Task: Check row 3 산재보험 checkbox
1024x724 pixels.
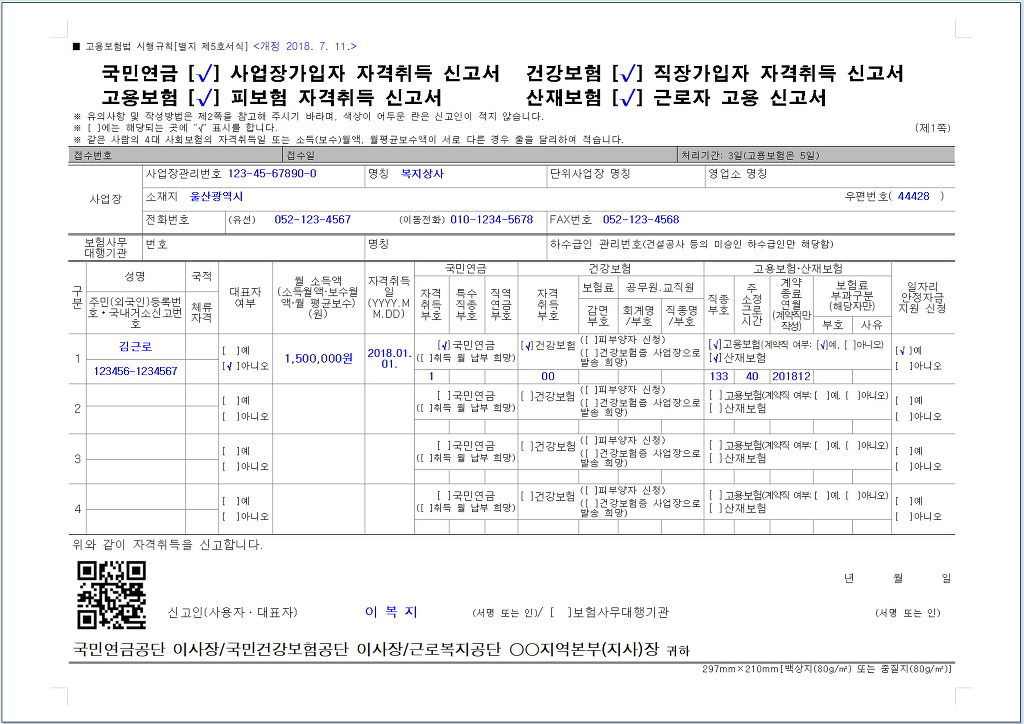Action: pos(716,458)
